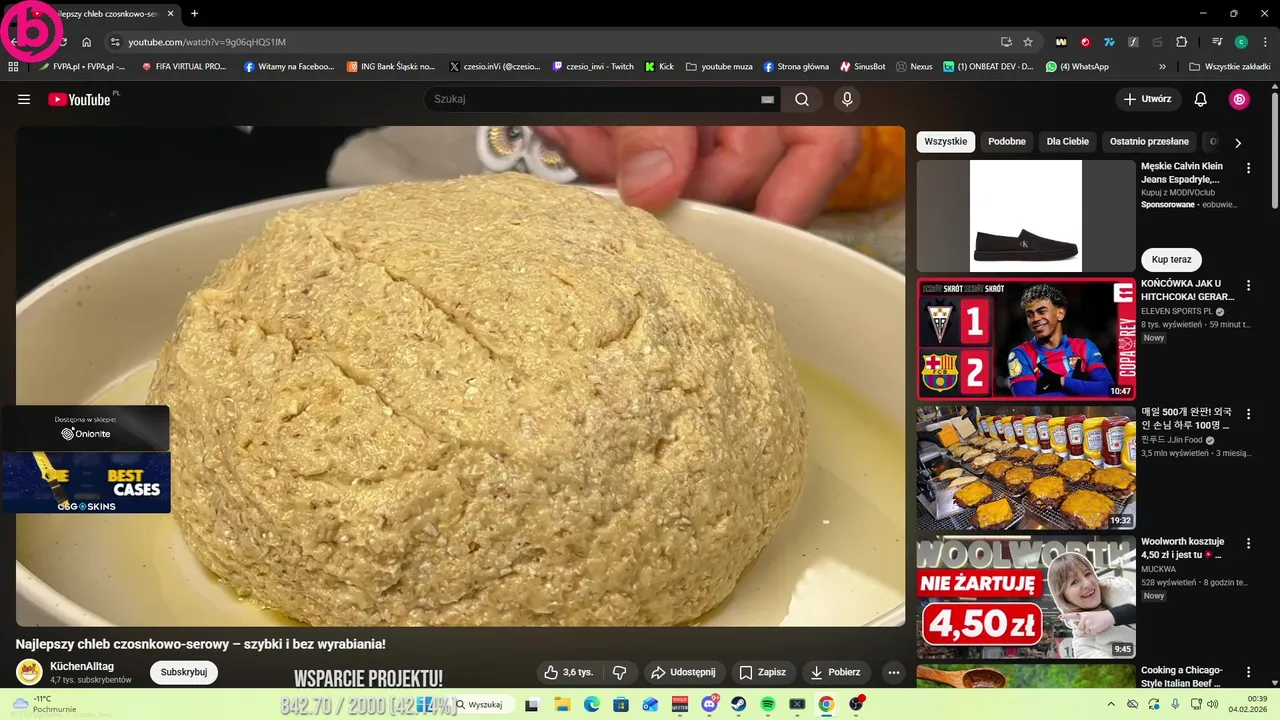Open File Explorer from the taskbar

pyautogui.click(x=562, y=704)
